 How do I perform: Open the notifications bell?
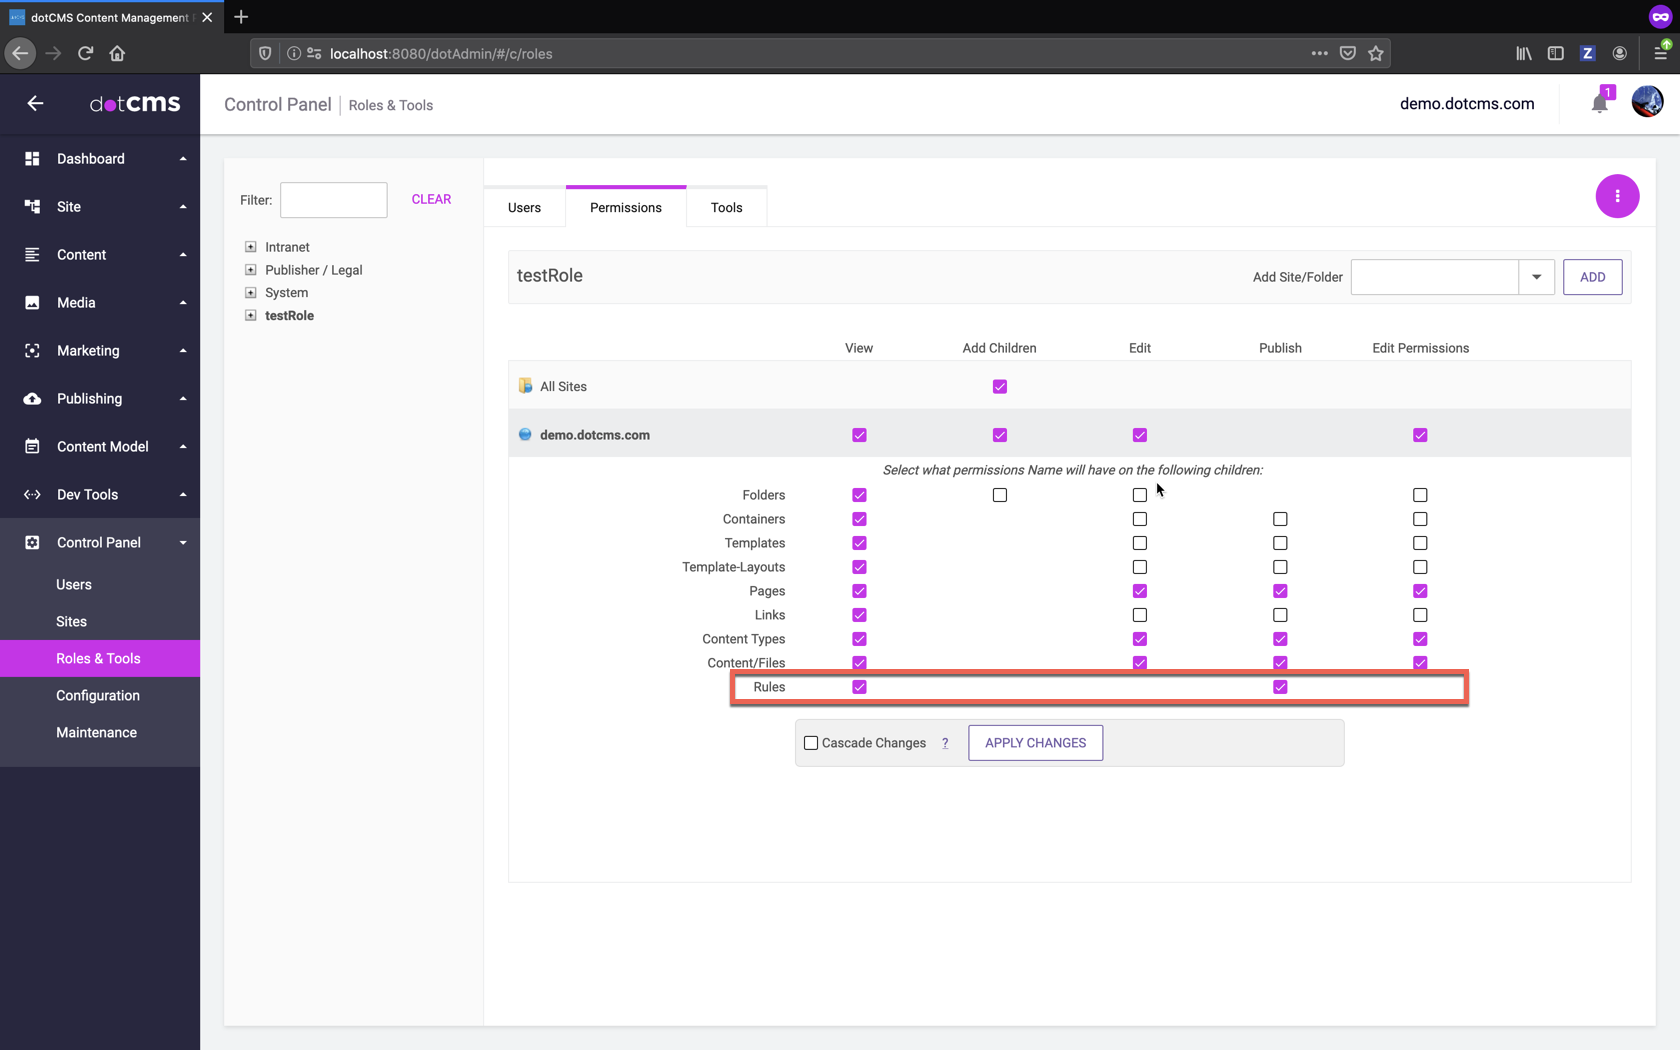pos(1597,103)
